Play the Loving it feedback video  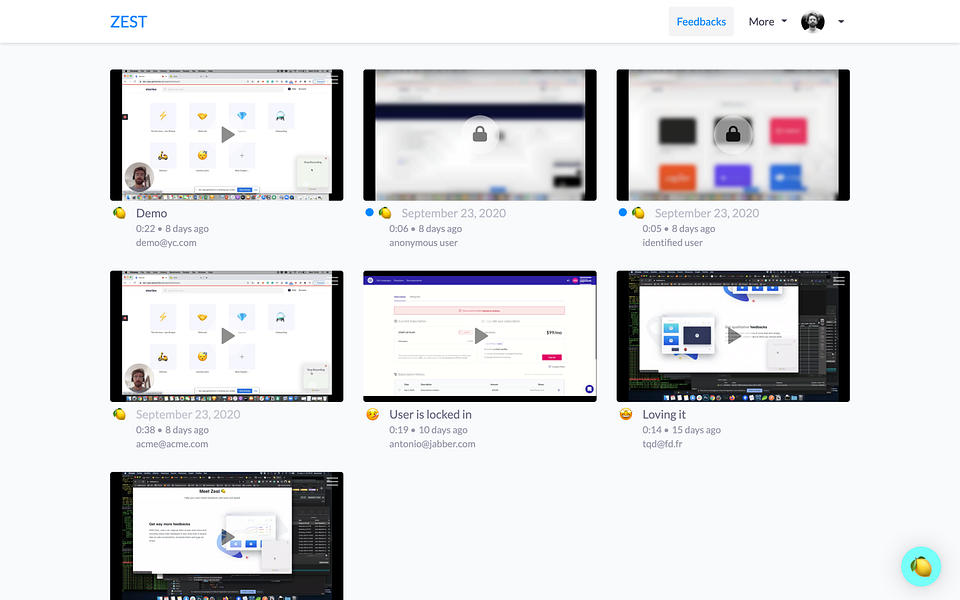click(x=733, y=336)
